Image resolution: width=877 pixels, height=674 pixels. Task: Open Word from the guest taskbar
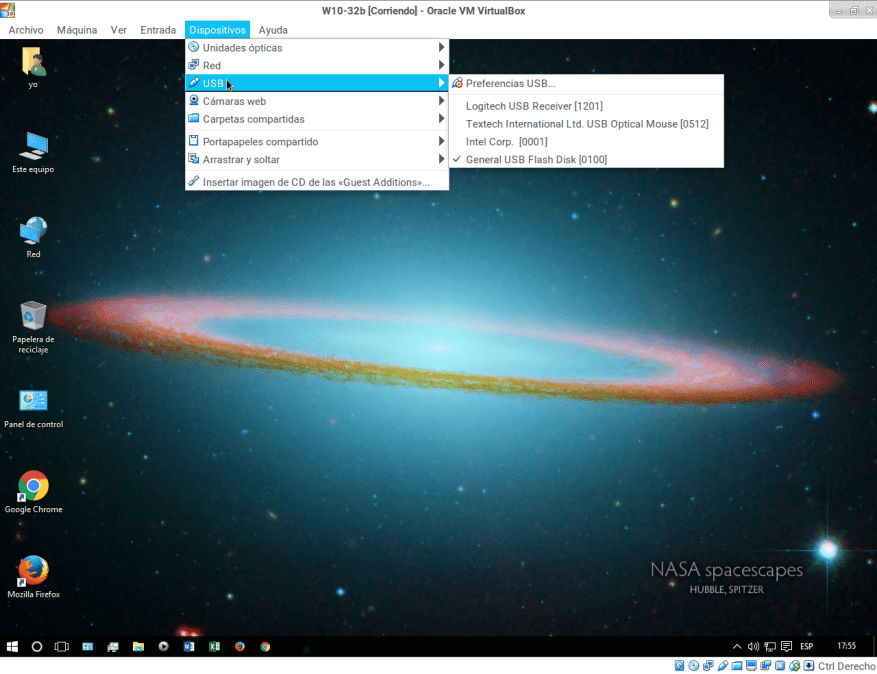pos(188,647)
